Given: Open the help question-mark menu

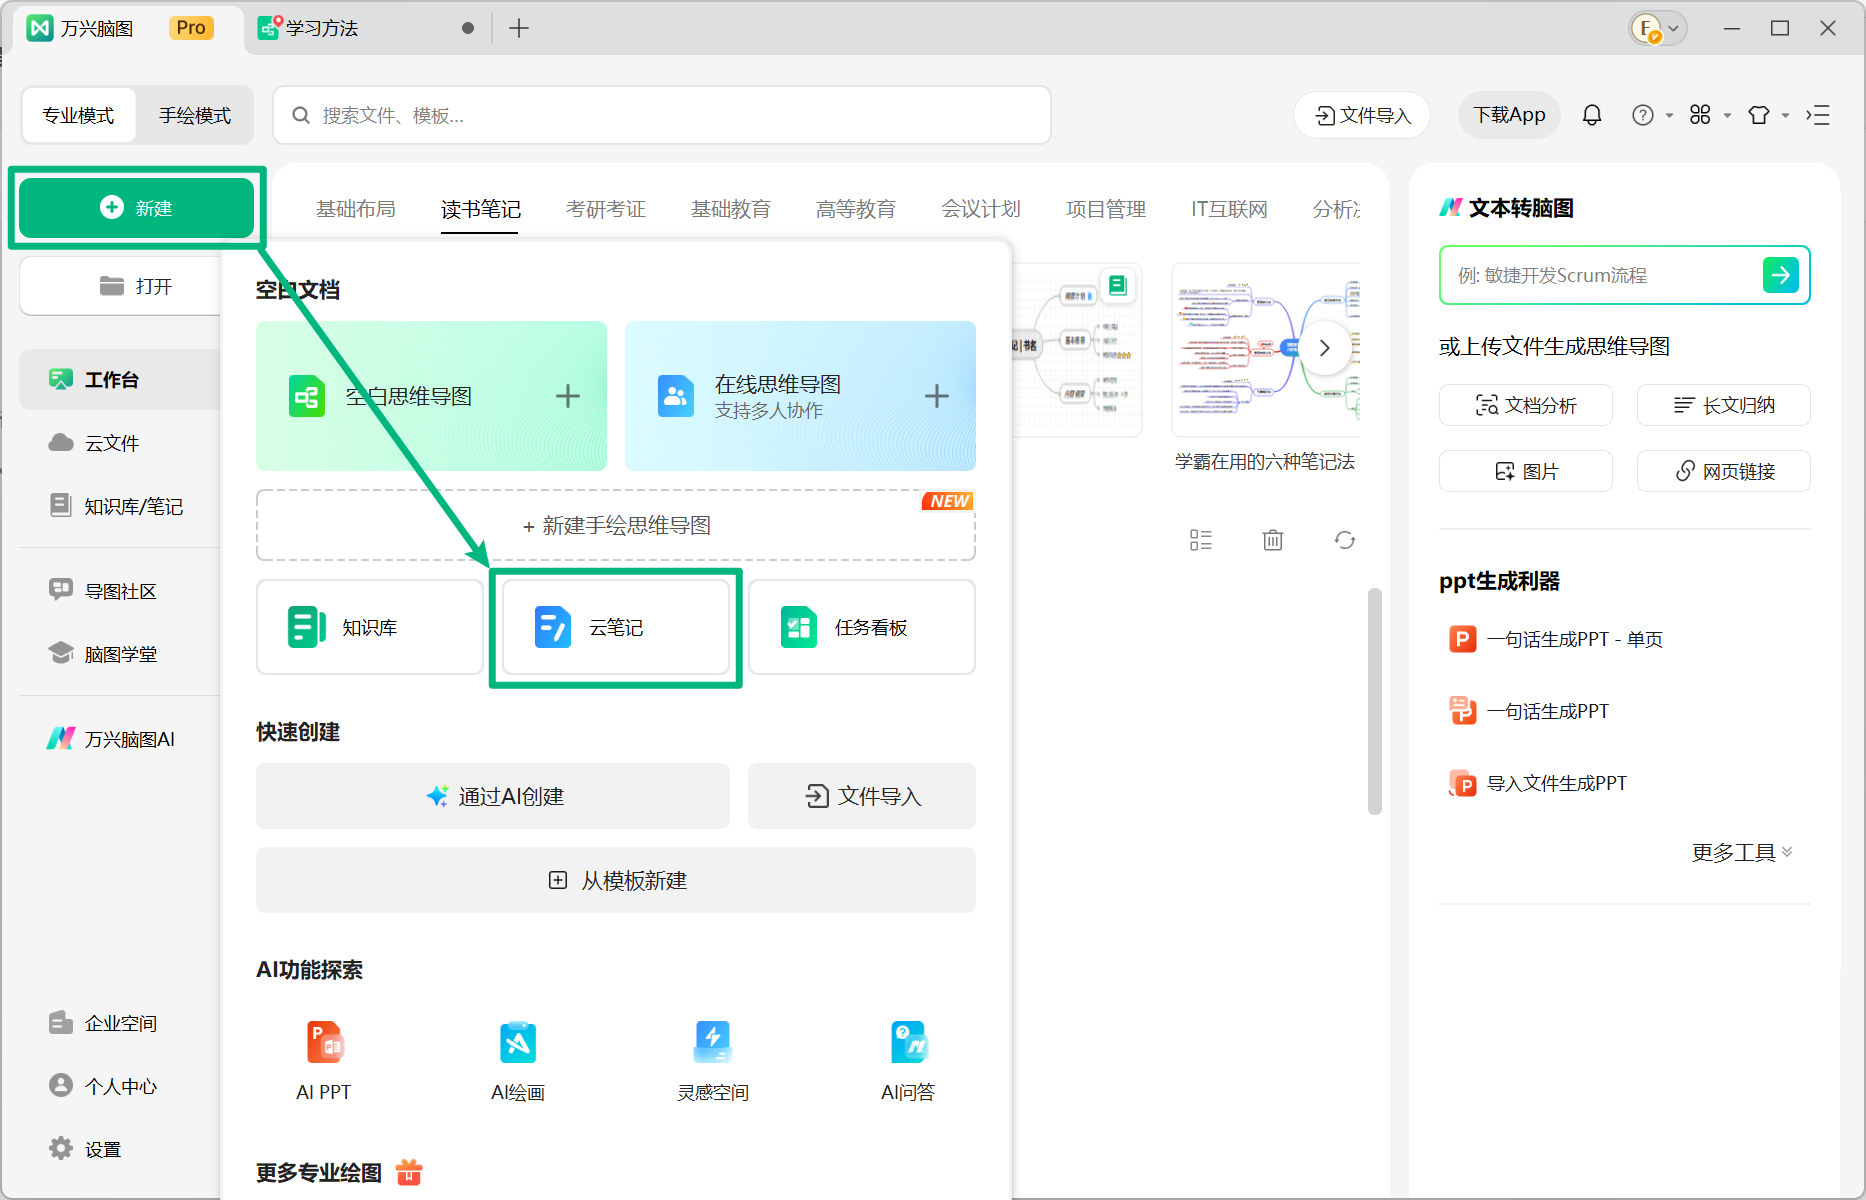Looking at the screenshot, I should [1651, 115].
